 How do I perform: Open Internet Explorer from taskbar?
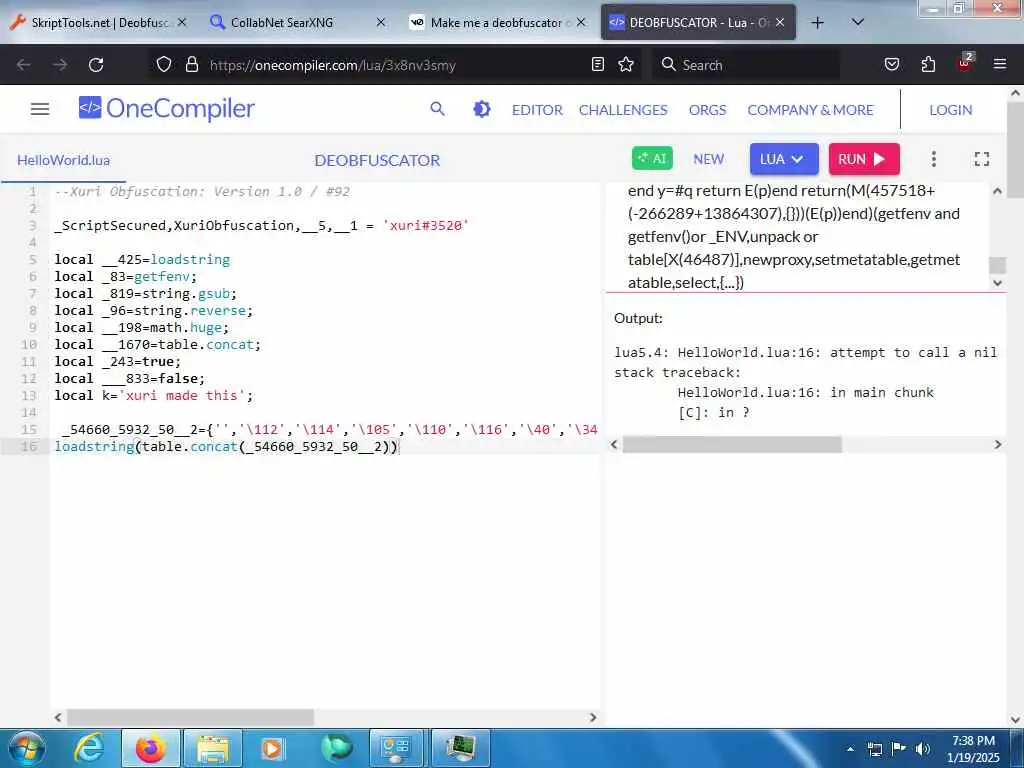tap(89, 748)
